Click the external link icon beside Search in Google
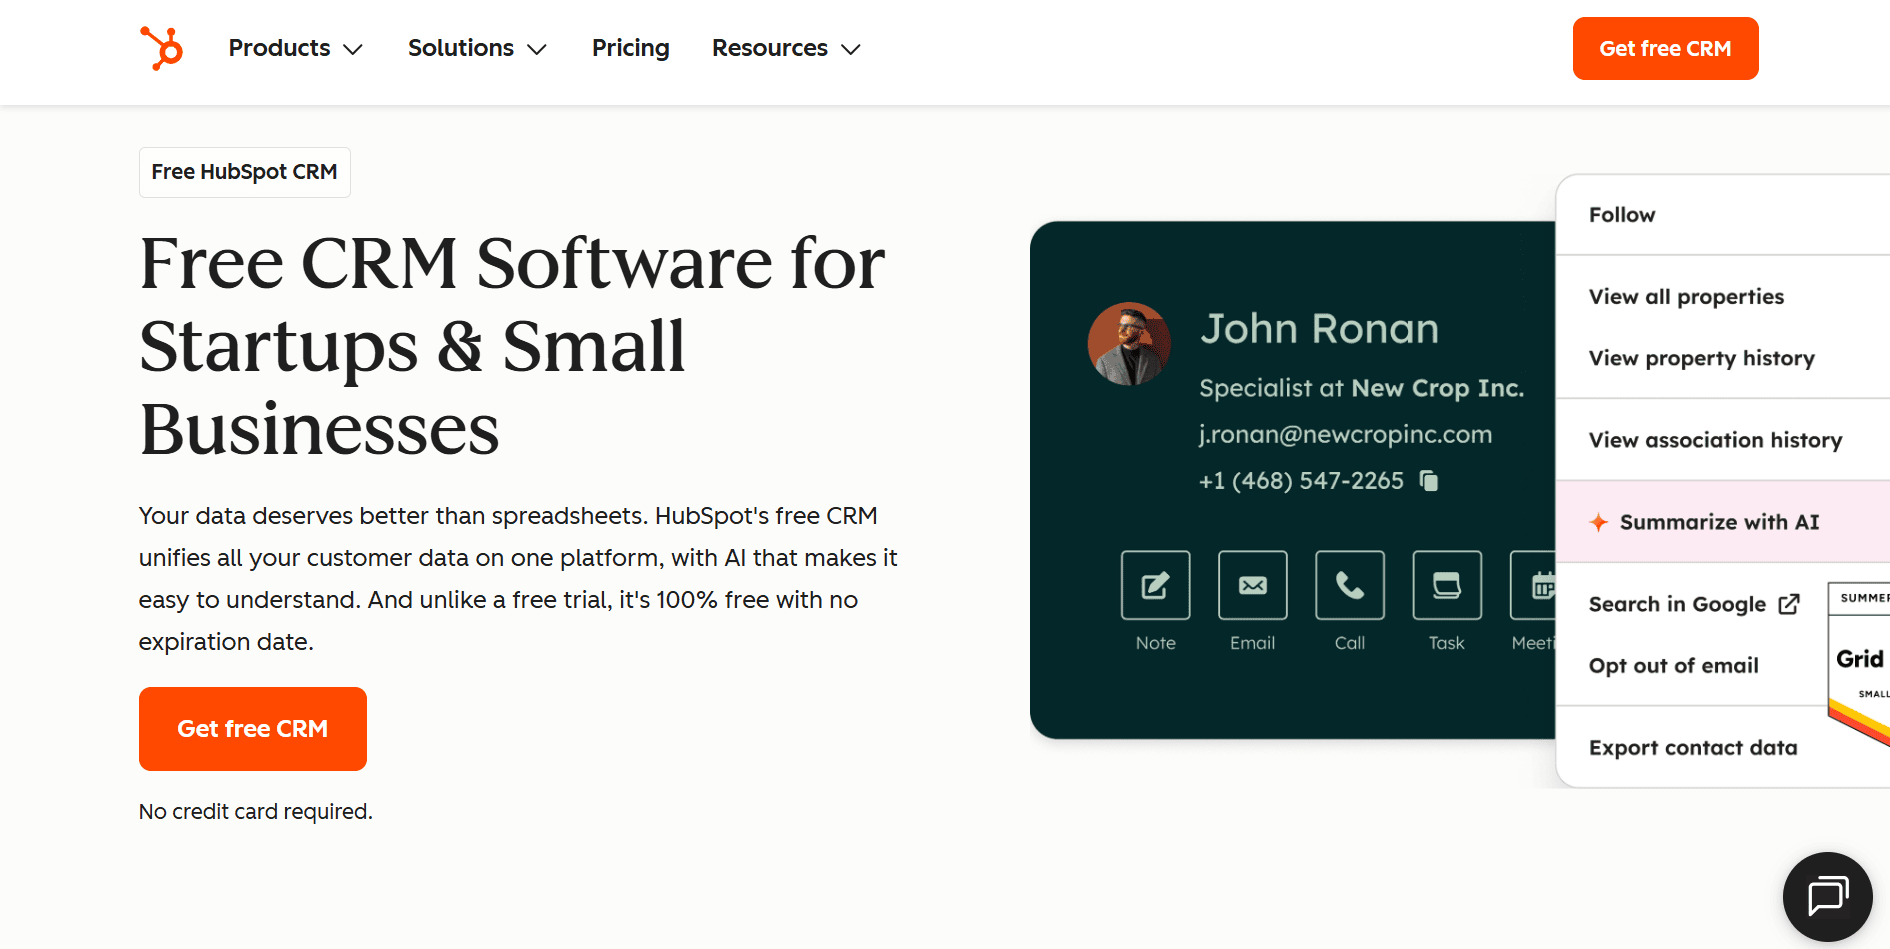Viewport: 1890px width, 949px height. pos(1789,604)
